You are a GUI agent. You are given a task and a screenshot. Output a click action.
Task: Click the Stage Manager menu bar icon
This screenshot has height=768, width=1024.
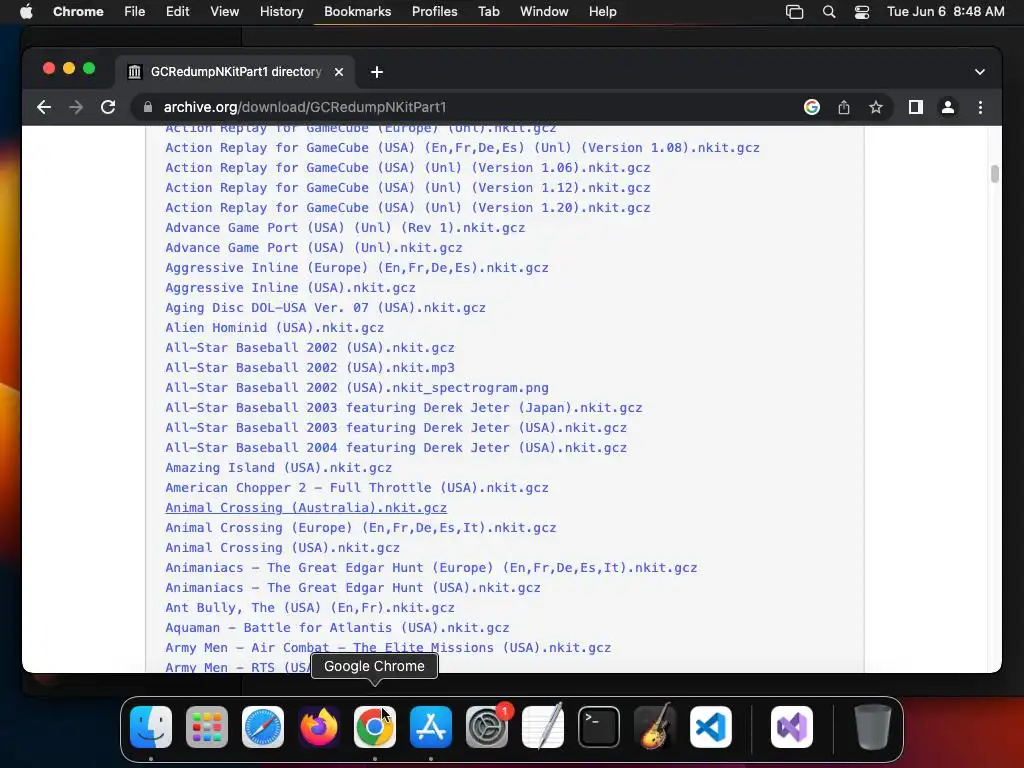[794, 12]
